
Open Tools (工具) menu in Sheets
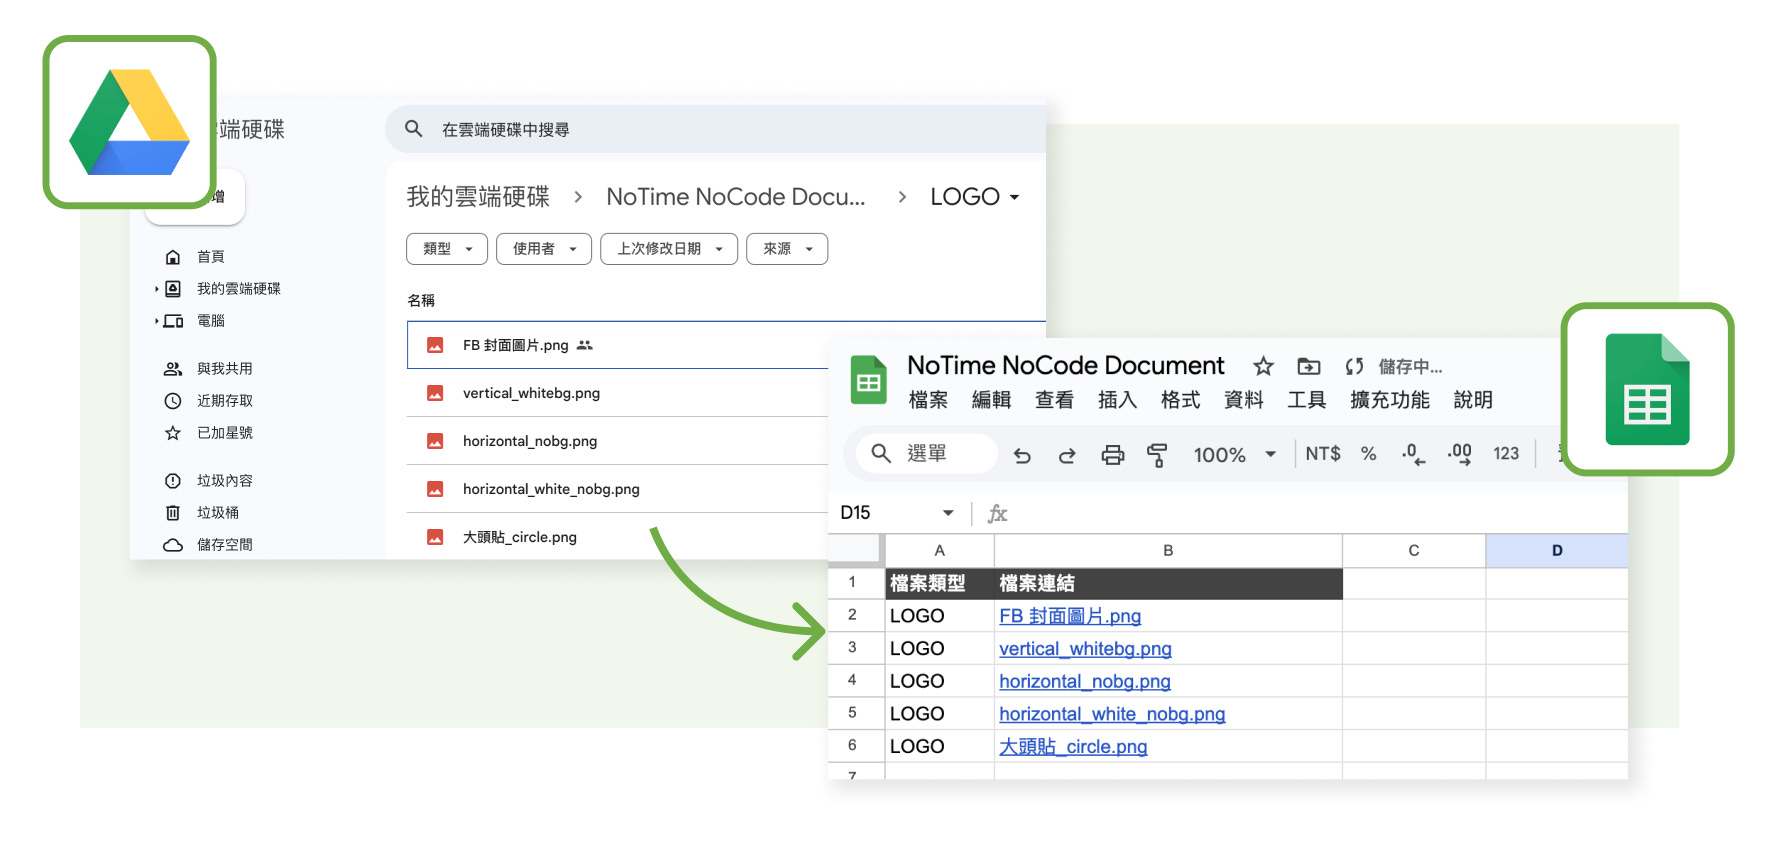click(1306, 400)
